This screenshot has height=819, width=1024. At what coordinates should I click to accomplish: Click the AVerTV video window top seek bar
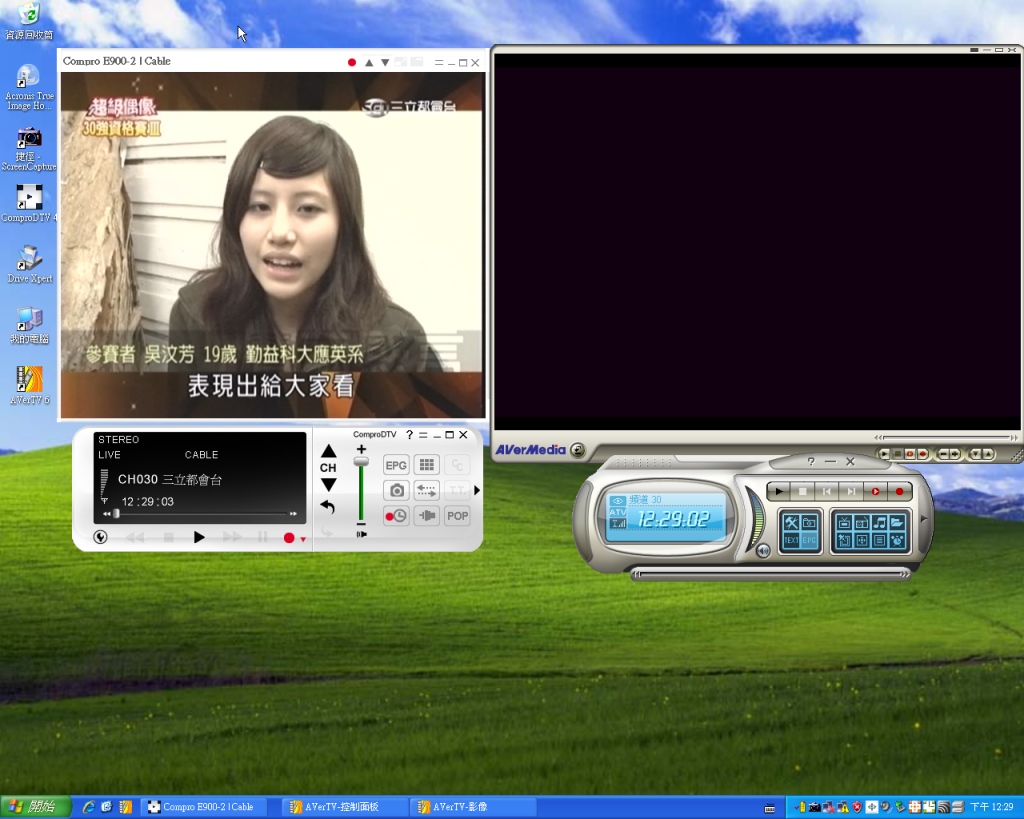tap(946, 438)
